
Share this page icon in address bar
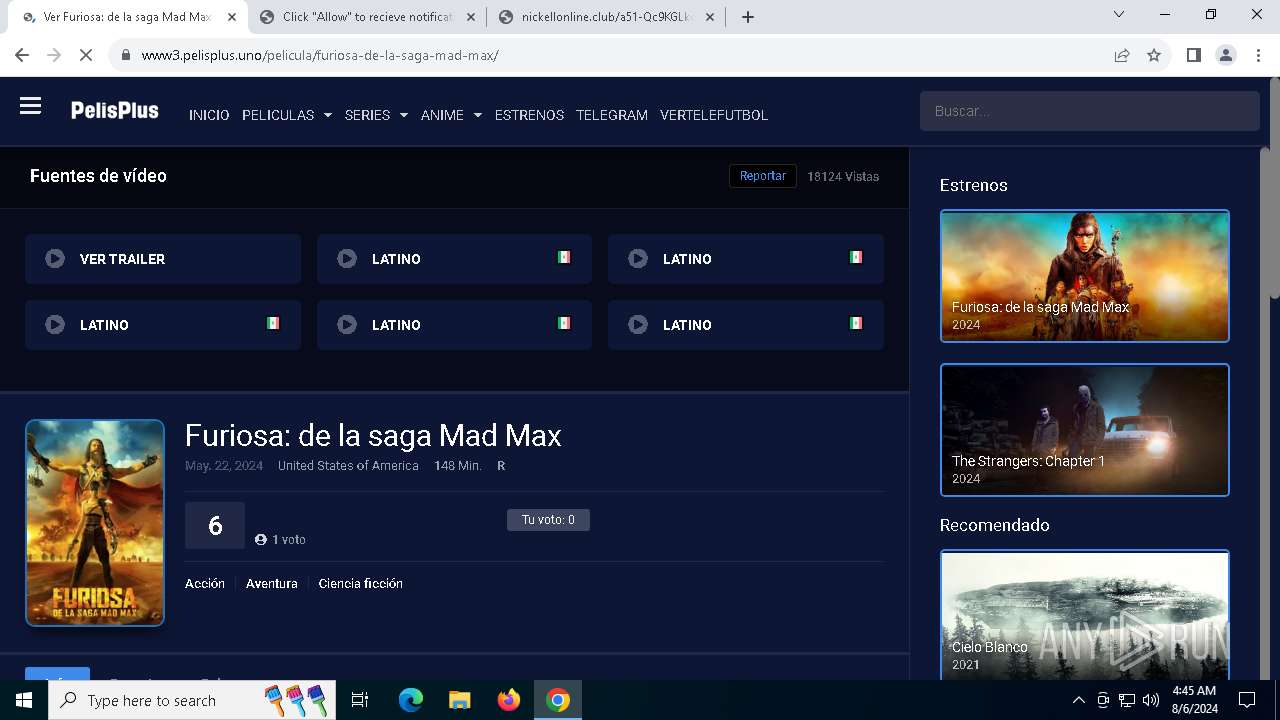tap(1122, 55)
